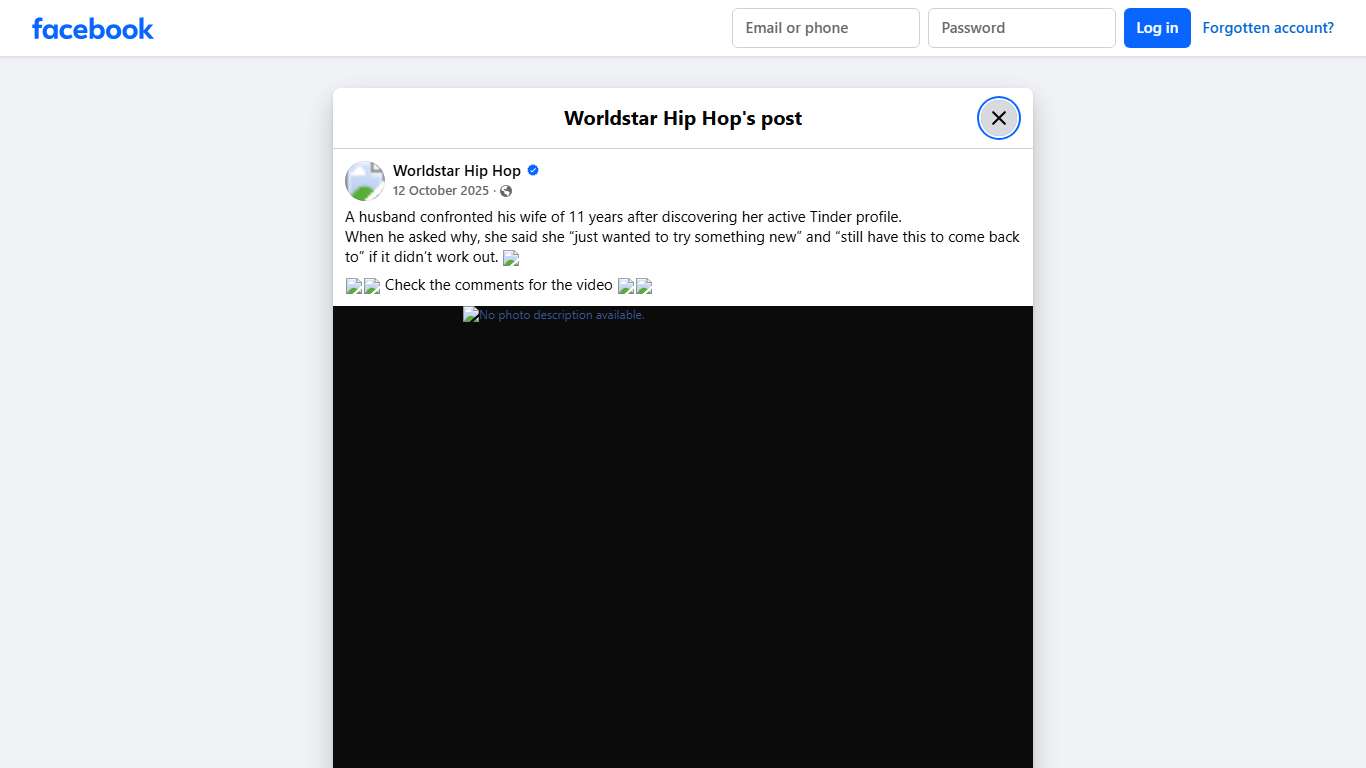The height and width of the screenshot is (768, 1366).
Task: Click the last broken icon after "the video"
Action: tap(644, 286)
